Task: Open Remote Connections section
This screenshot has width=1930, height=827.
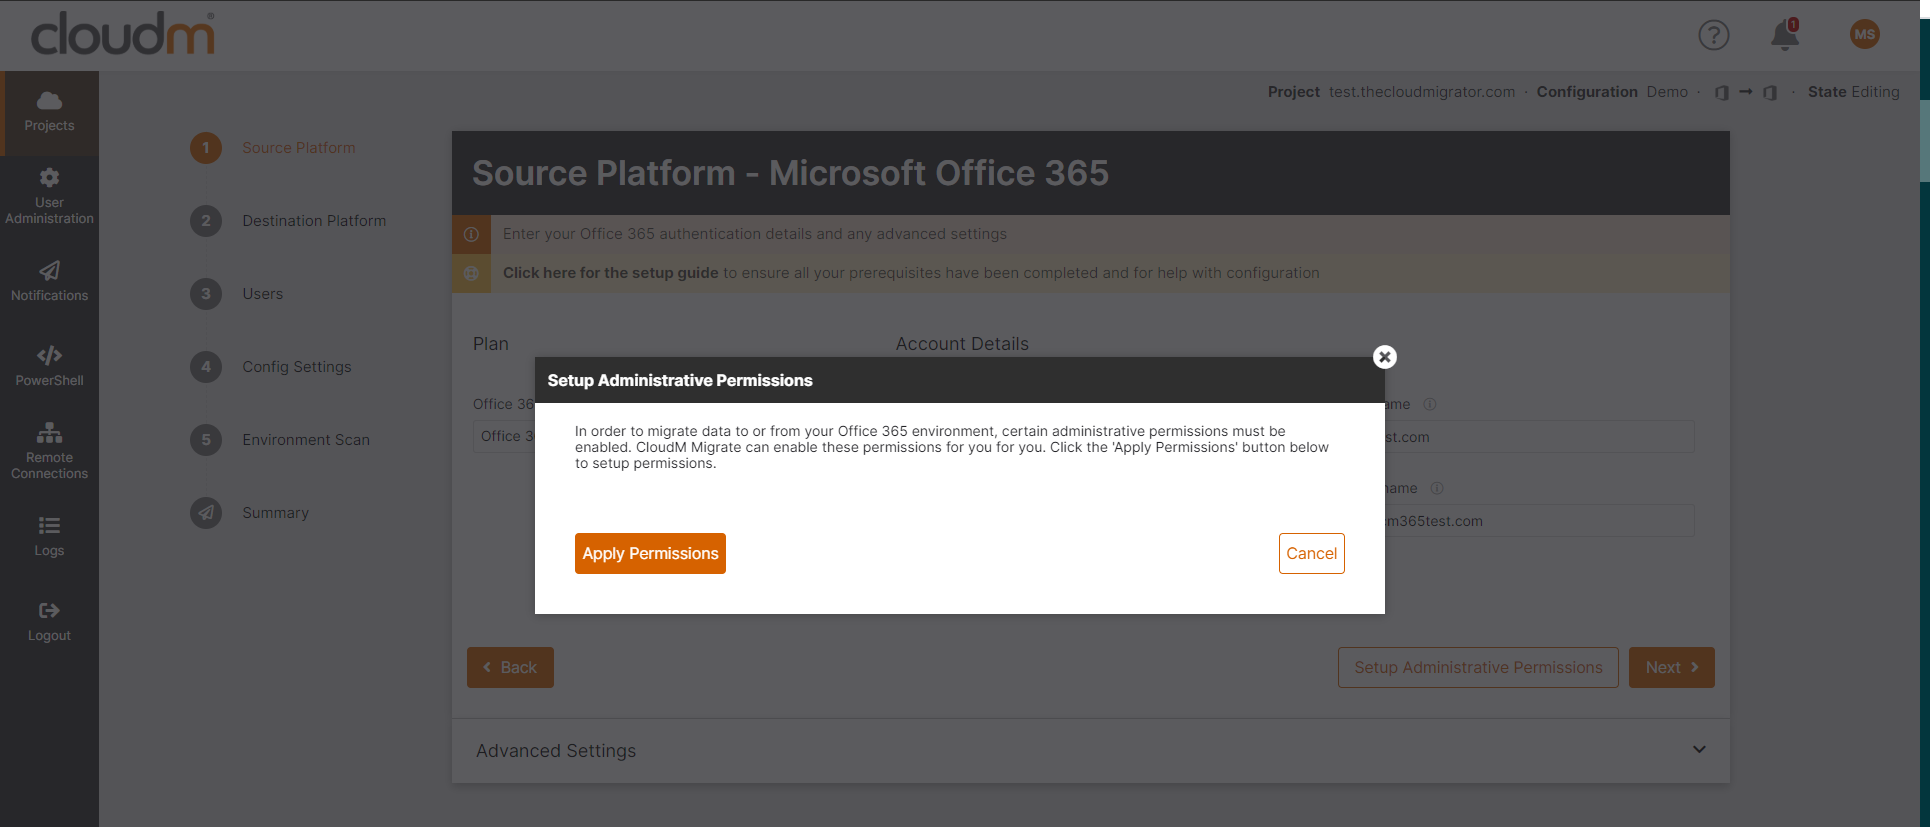Action: pos(49,451)
